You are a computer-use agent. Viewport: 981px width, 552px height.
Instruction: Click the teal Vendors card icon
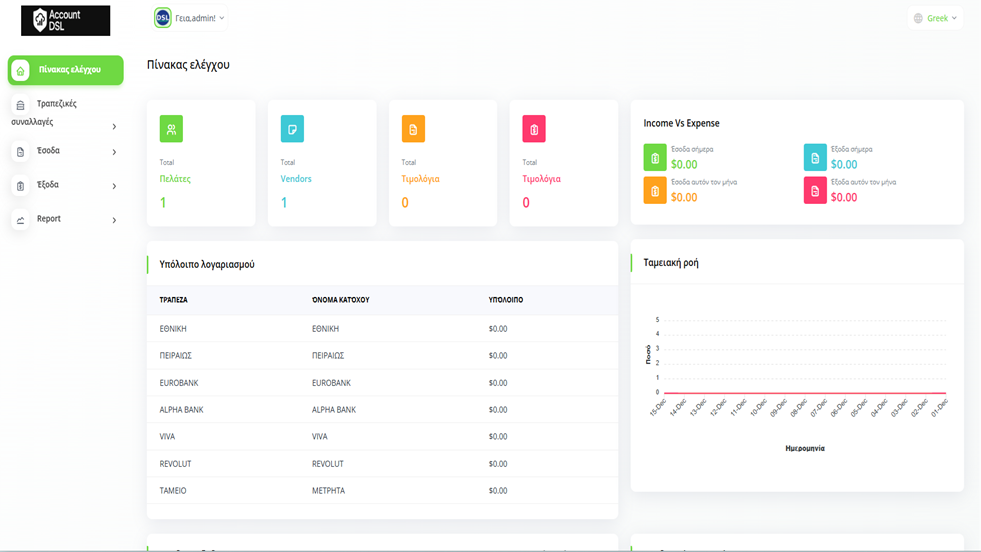(292, 129)
